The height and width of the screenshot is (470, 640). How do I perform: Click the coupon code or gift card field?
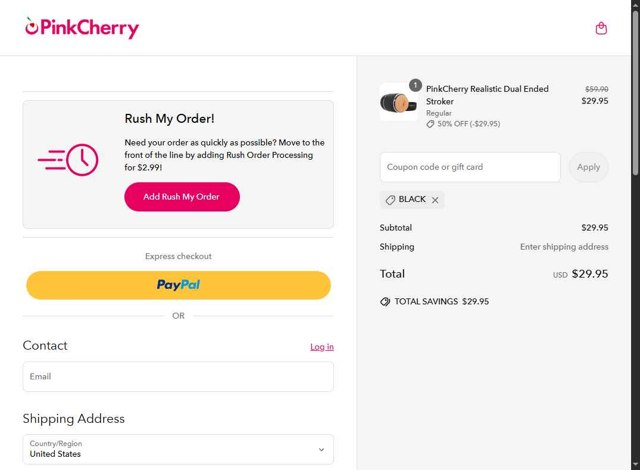click(x=469, y=167)
